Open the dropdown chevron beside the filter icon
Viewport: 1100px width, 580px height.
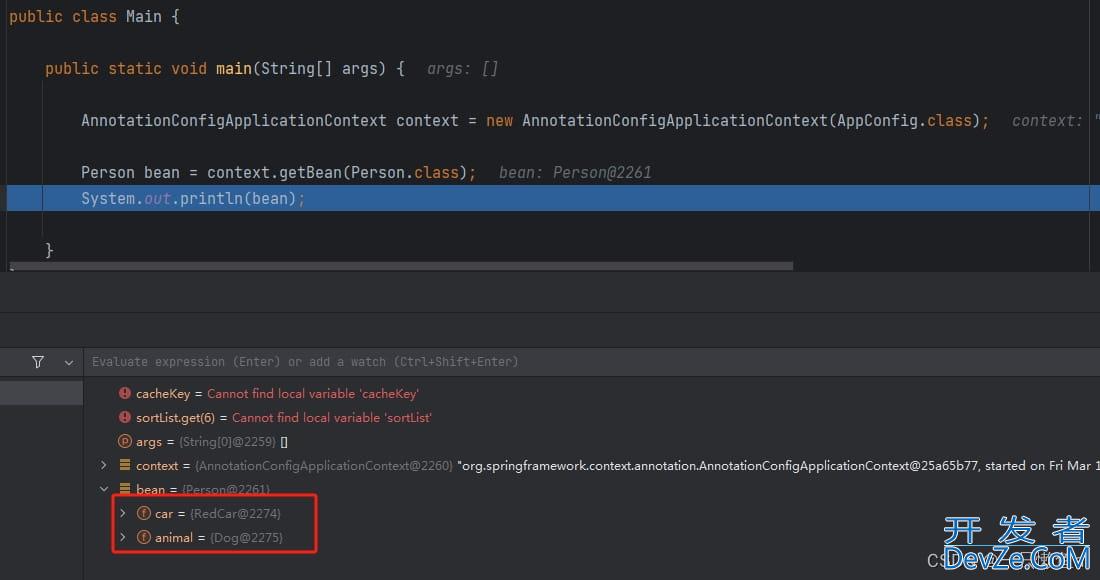pos(69,362)
